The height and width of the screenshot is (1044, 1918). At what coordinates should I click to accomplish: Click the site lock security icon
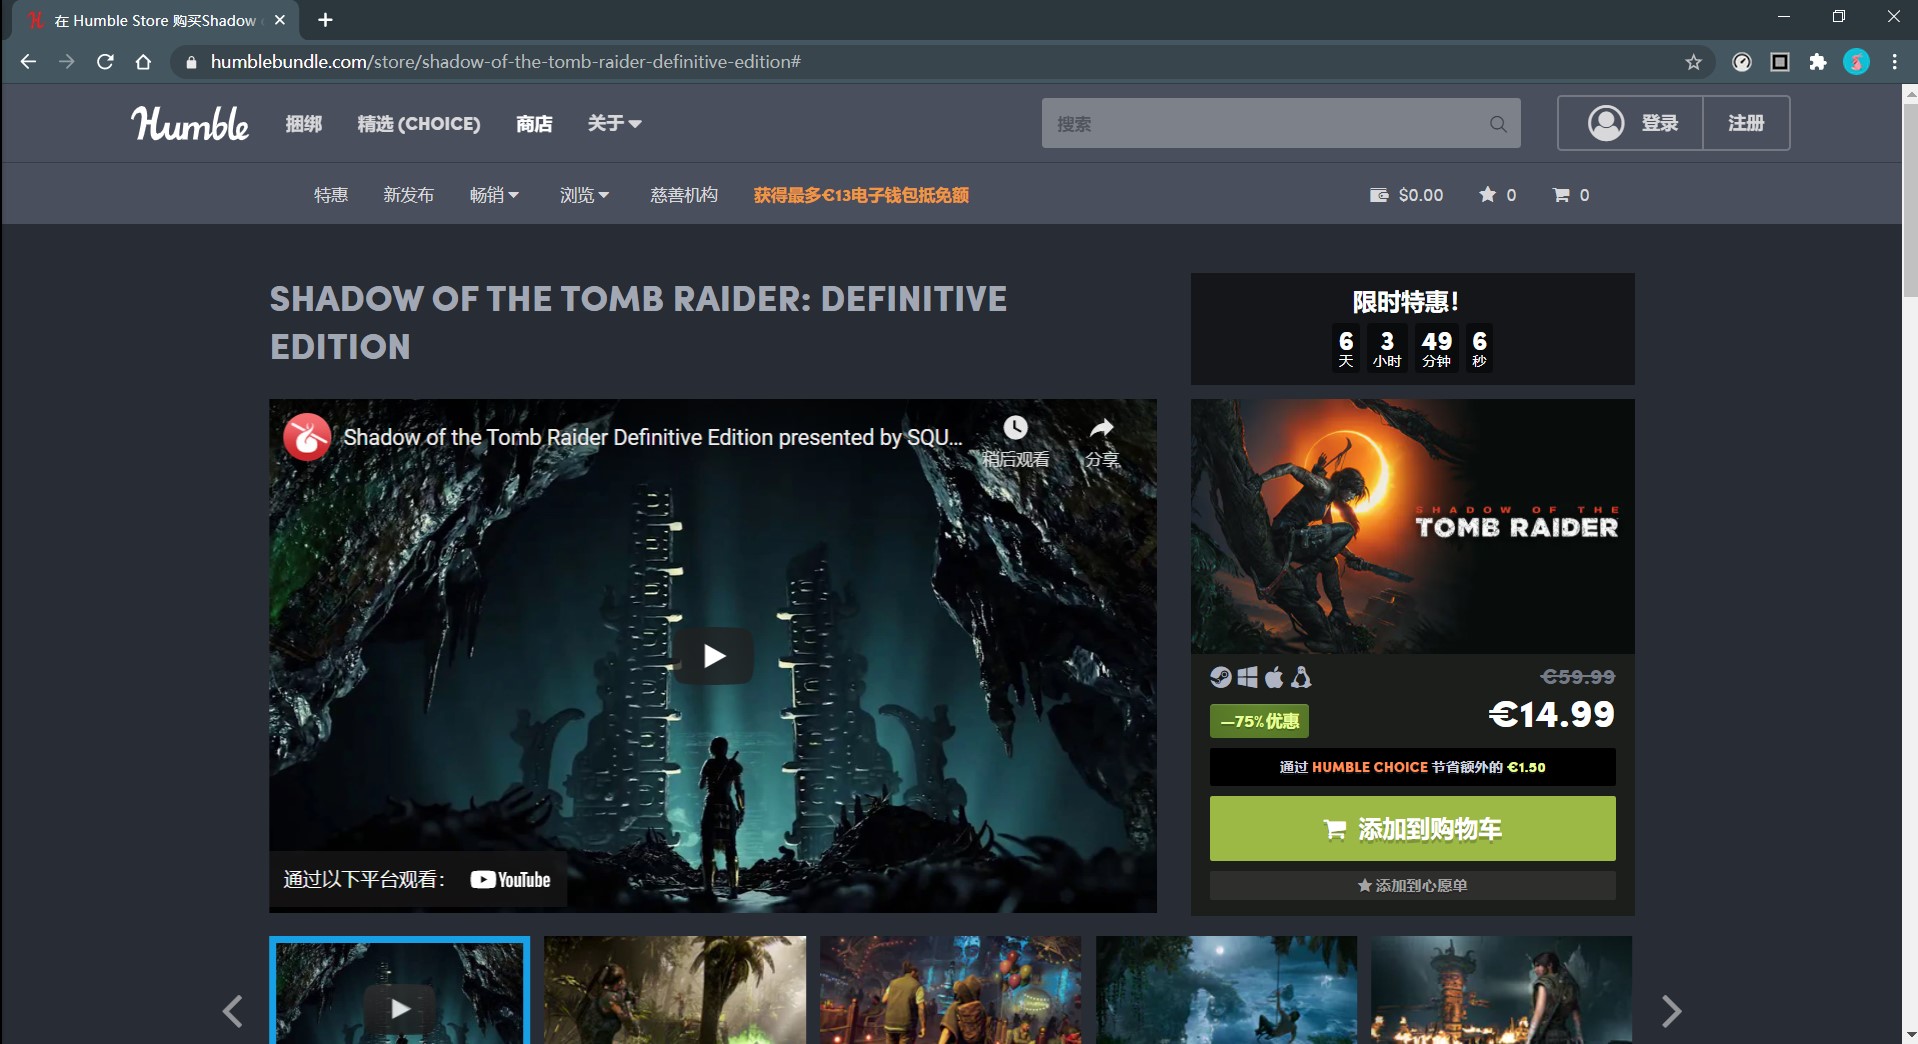click(191, 62)
